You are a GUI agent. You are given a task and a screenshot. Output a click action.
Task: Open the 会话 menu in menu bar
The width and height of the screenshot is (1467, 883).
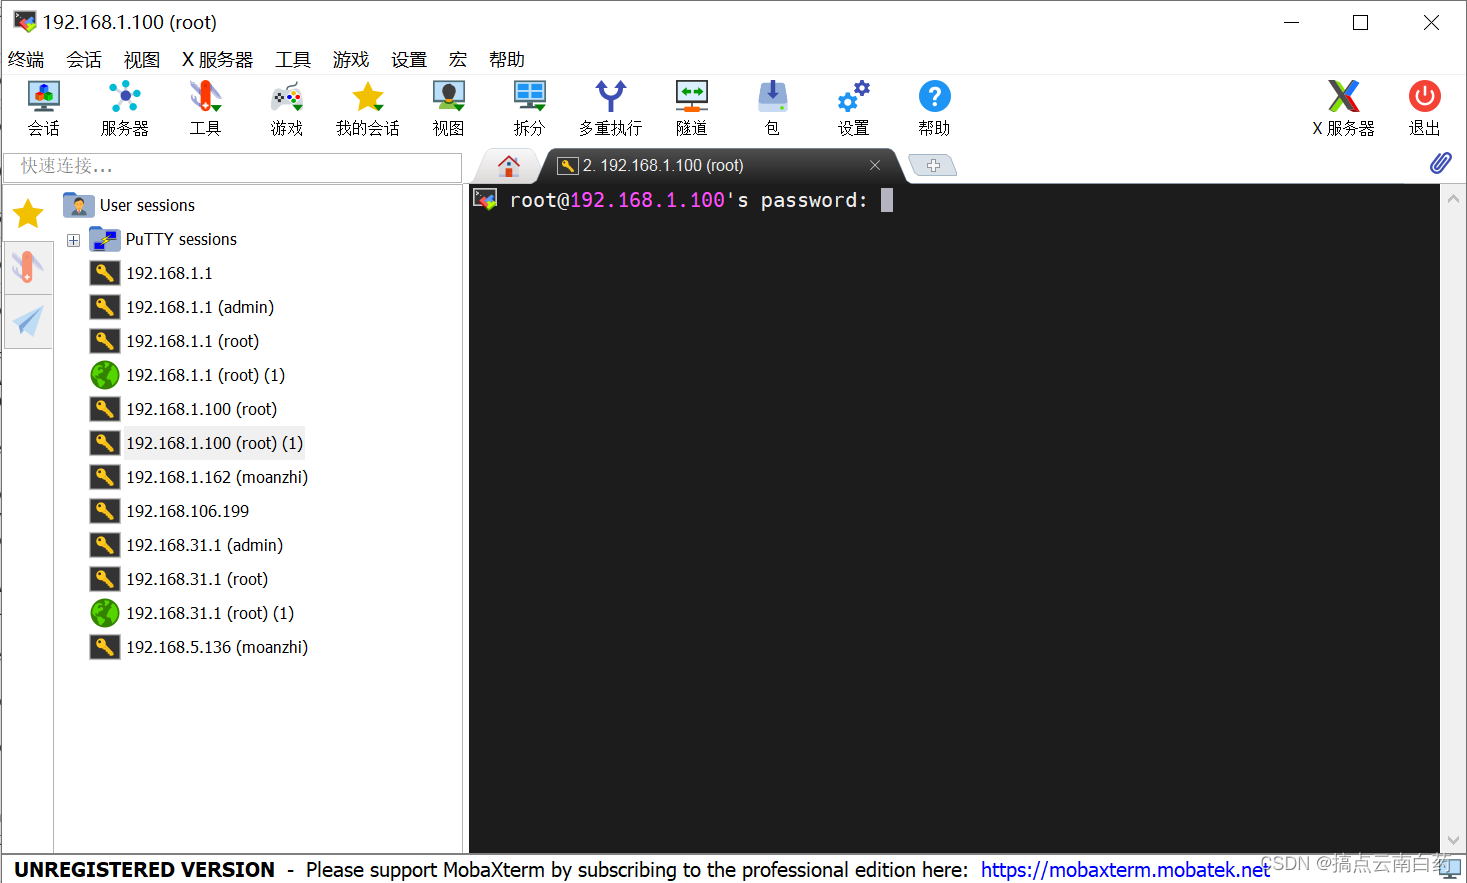(84, 60)
